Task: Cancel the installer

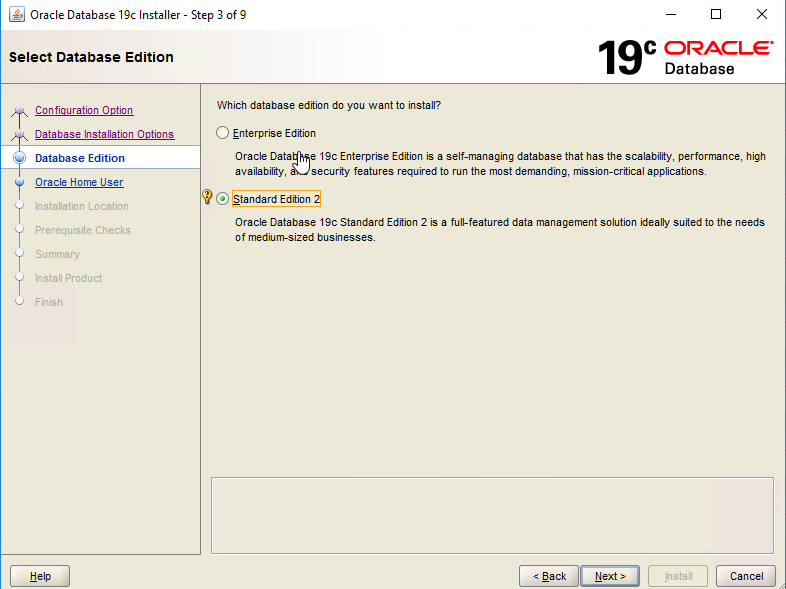Action: coord(746,576)
